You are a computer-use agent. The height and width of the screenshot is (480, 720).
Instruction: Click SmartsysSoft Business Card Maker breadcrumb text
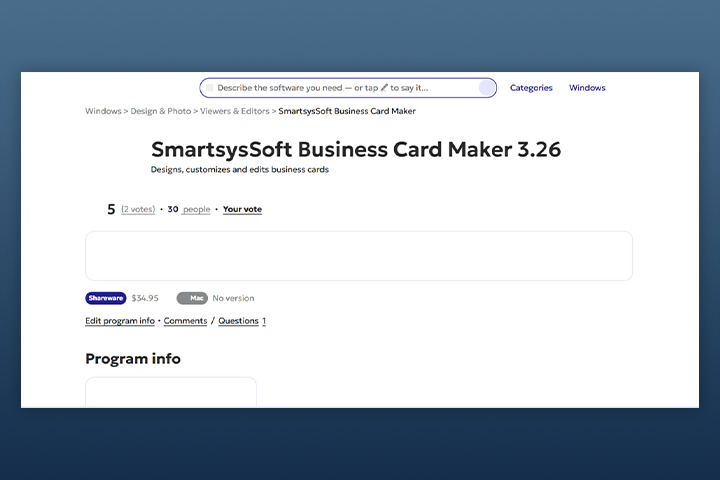pos(347,111)
